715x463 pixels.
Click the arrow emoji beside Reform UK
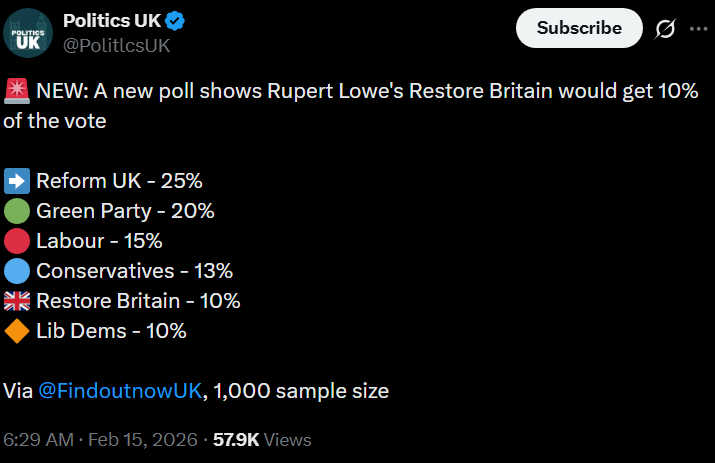click(x=17, y=181)
